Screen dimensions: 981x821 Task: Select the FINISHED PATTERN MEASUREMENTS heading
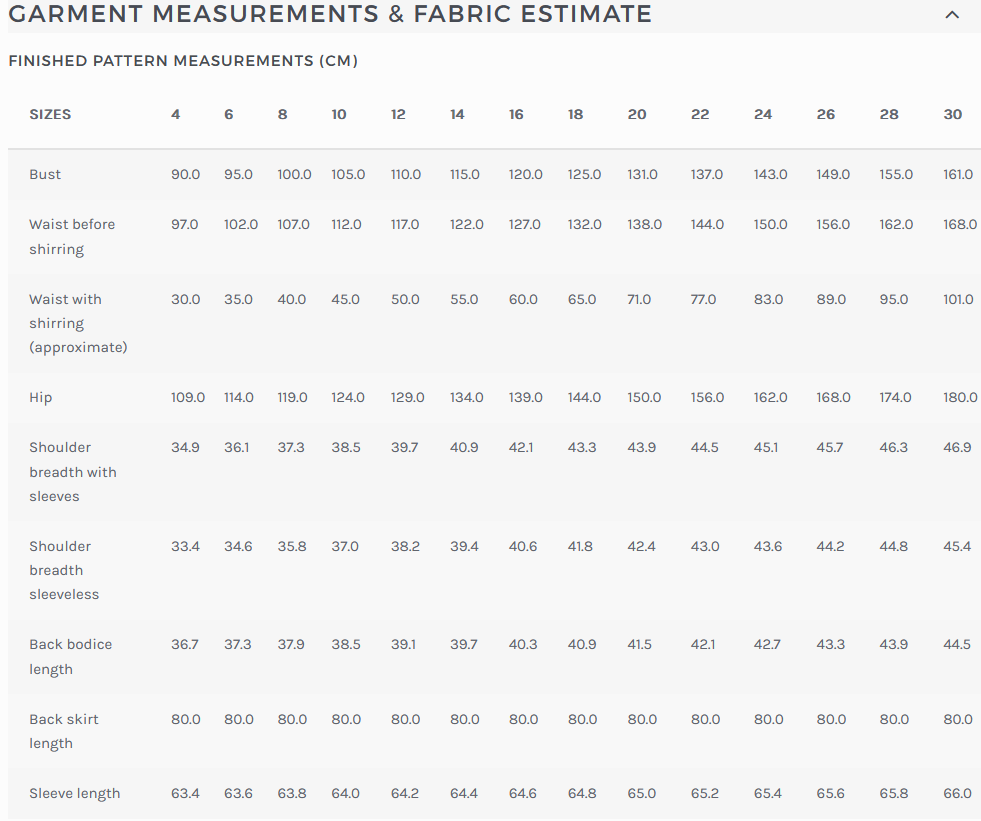coord(183,61)
